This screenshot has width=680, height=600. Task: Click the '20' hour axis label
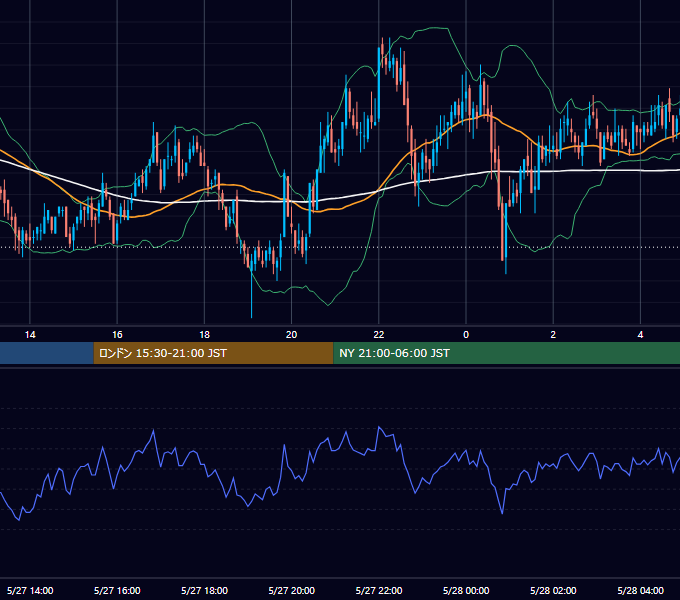click(x=291, y=335)
